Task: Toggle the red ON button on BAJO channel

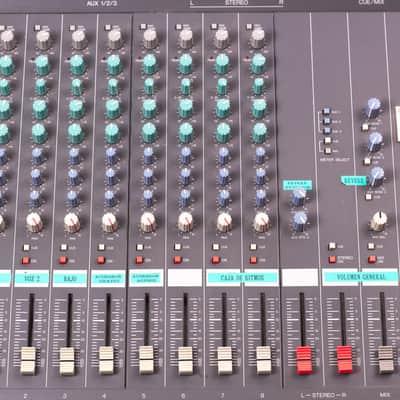Action: pyautogui.click(x=63, y=260)
